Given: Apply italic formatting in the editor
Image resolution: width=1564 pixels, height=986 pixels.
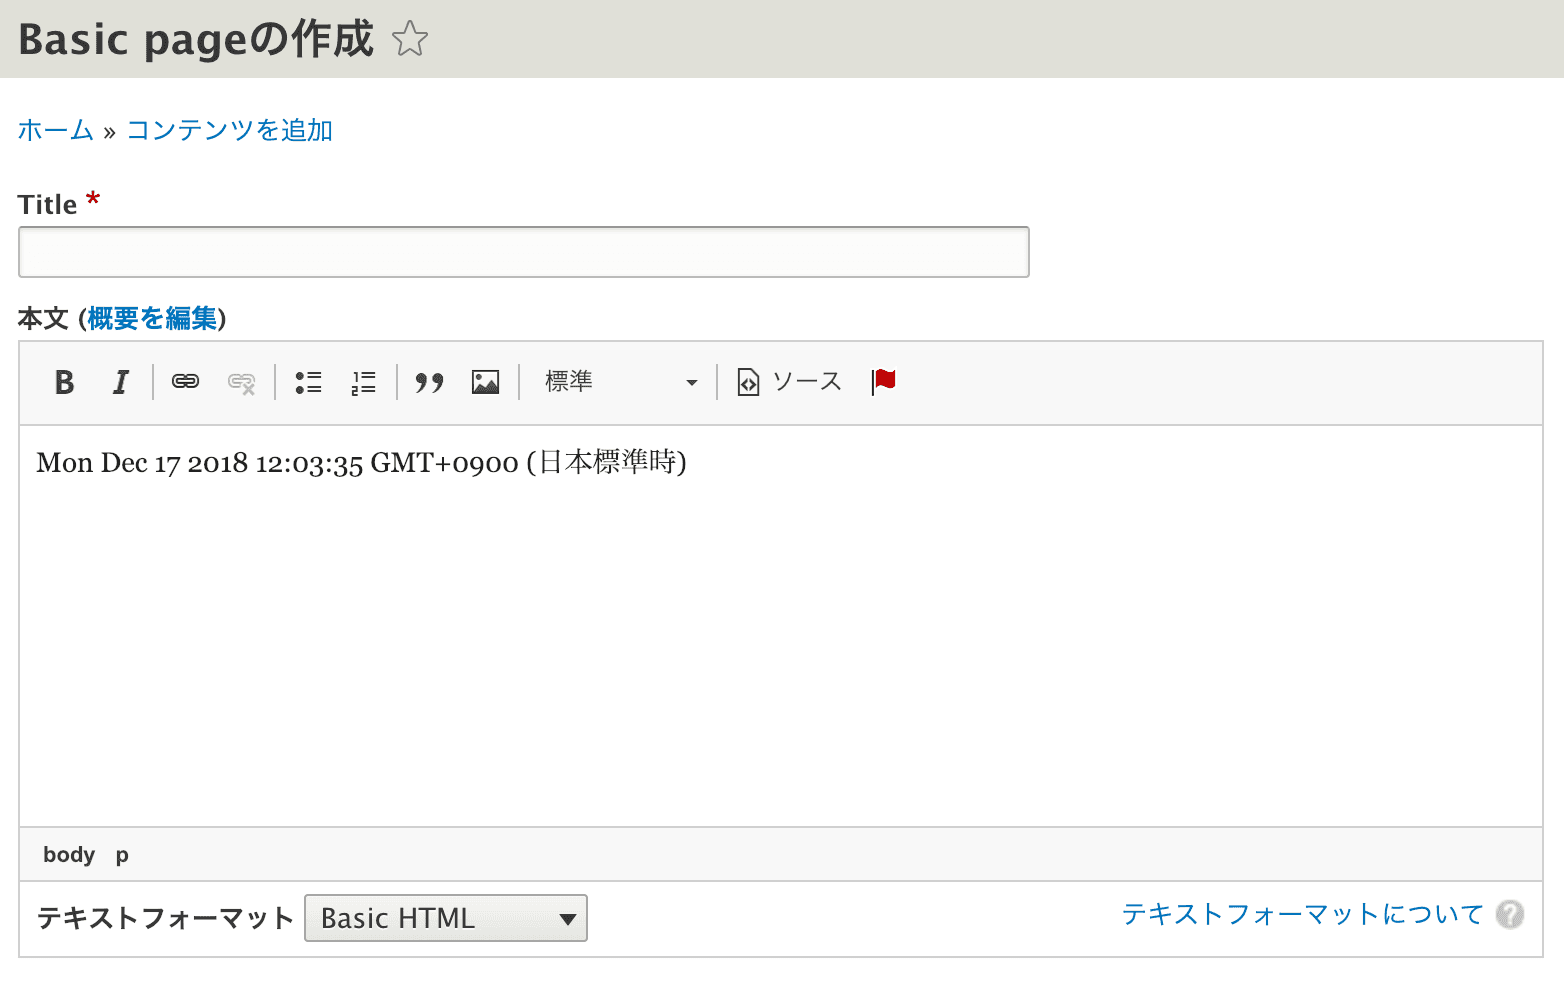Looking at the screenshot, I should 120,381.
